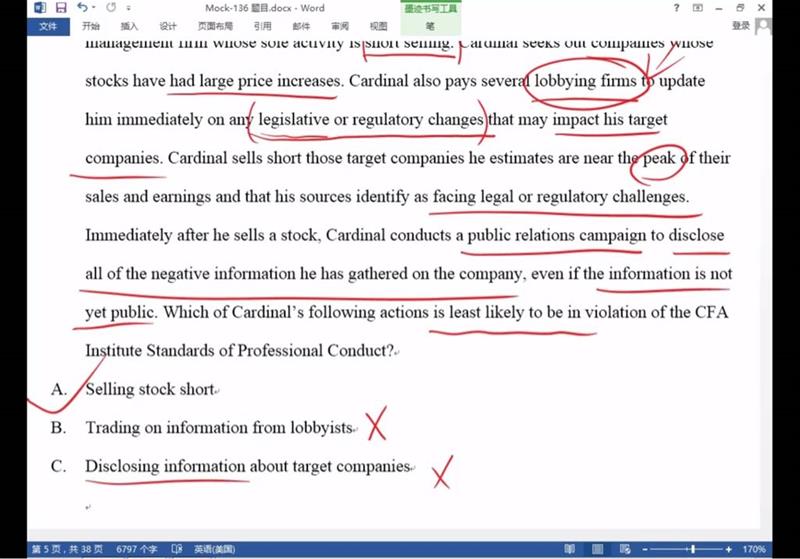The image size is (800, 559).
Task: Switch to the 引用 (References) tab
Action: pyautogui.click(x=262, y=26)
